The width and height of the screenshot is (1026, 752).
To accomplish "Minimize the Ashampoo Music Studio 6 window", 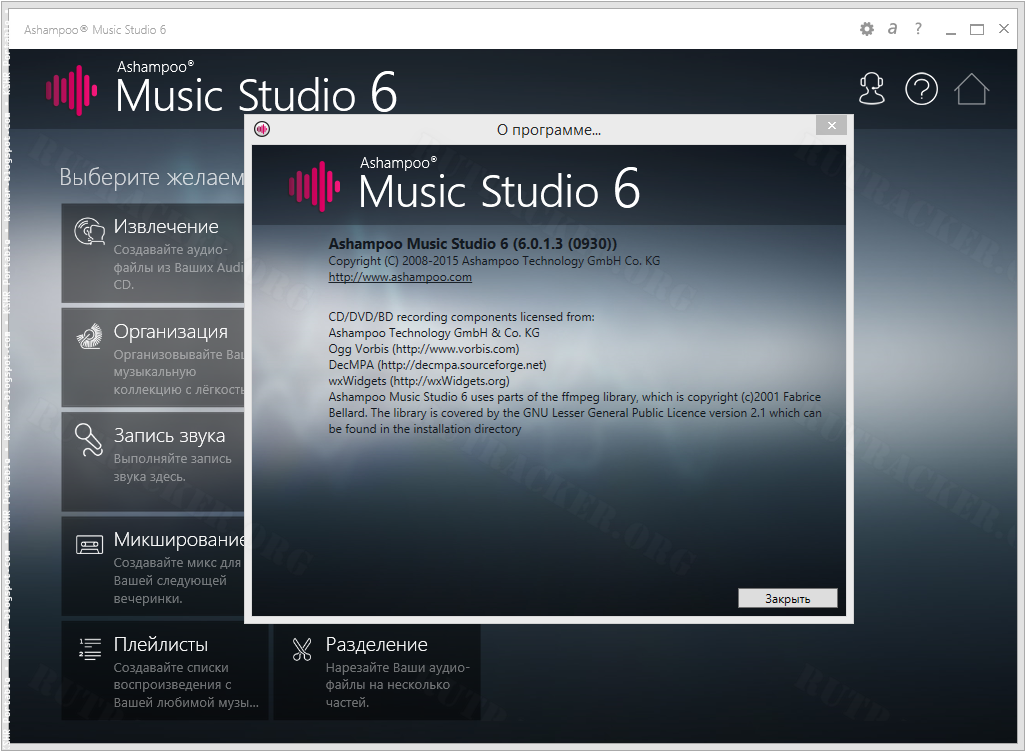I will [x=949, y=29].
